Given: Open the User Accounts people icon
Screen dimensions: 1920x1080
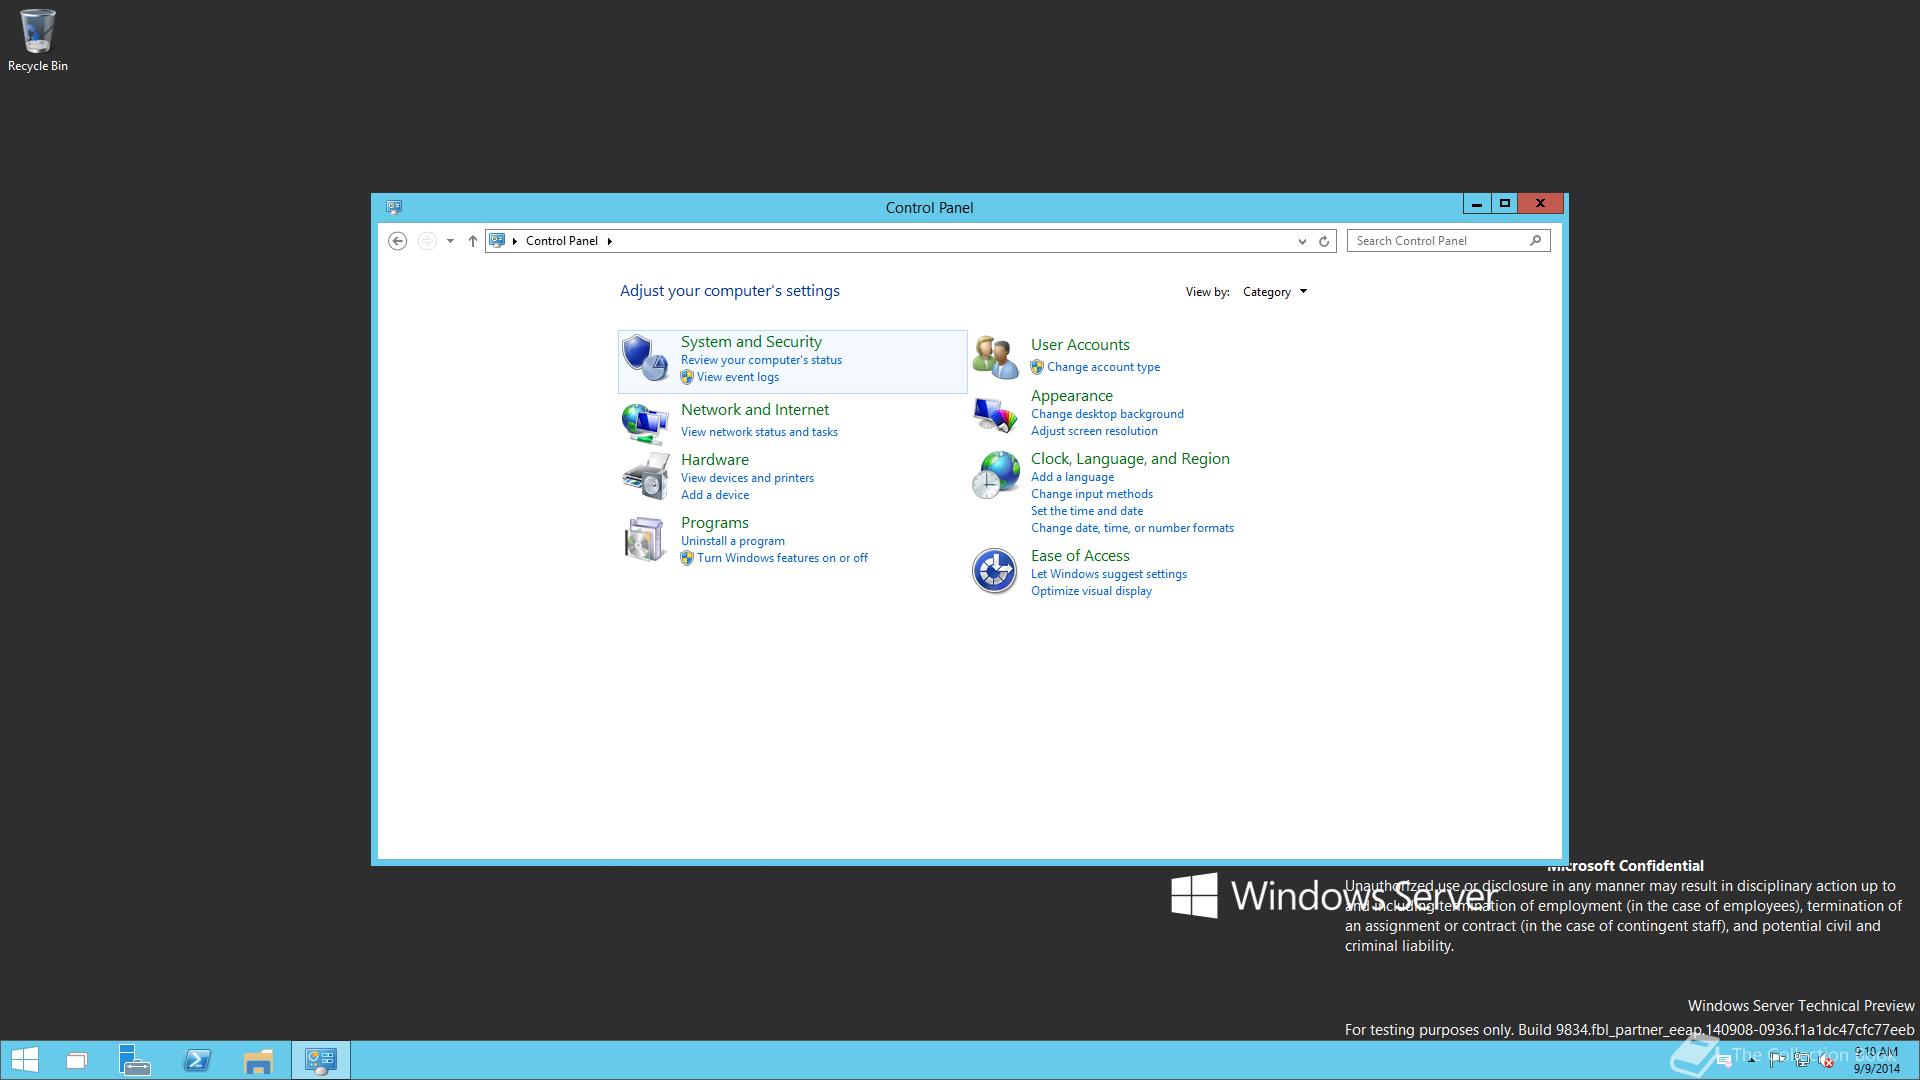Looking at the screenshot, I should 995,357.
